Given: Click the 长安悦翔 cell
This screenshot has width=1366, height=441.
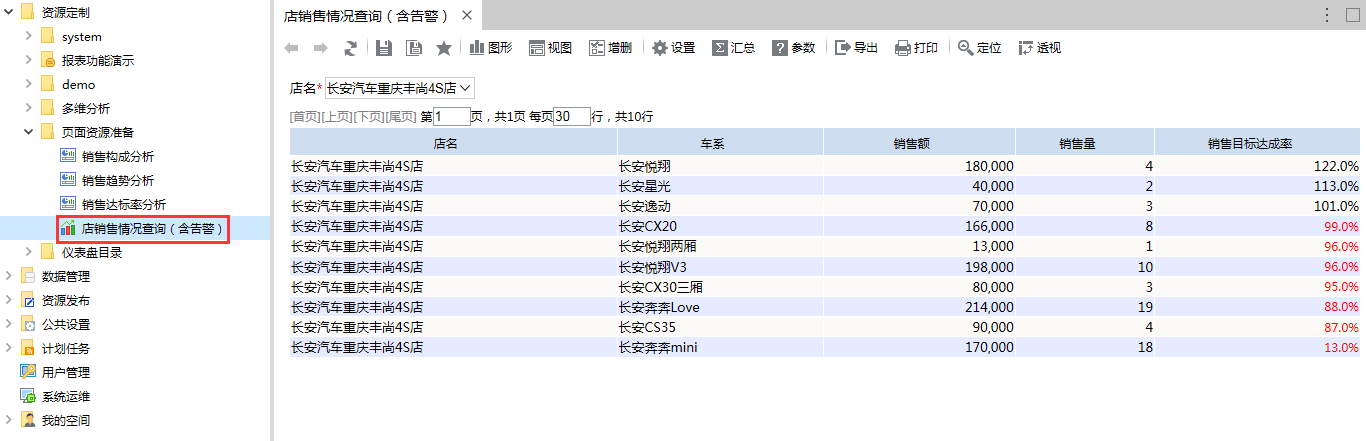Looking at the screenshot, I should [720, 166].
